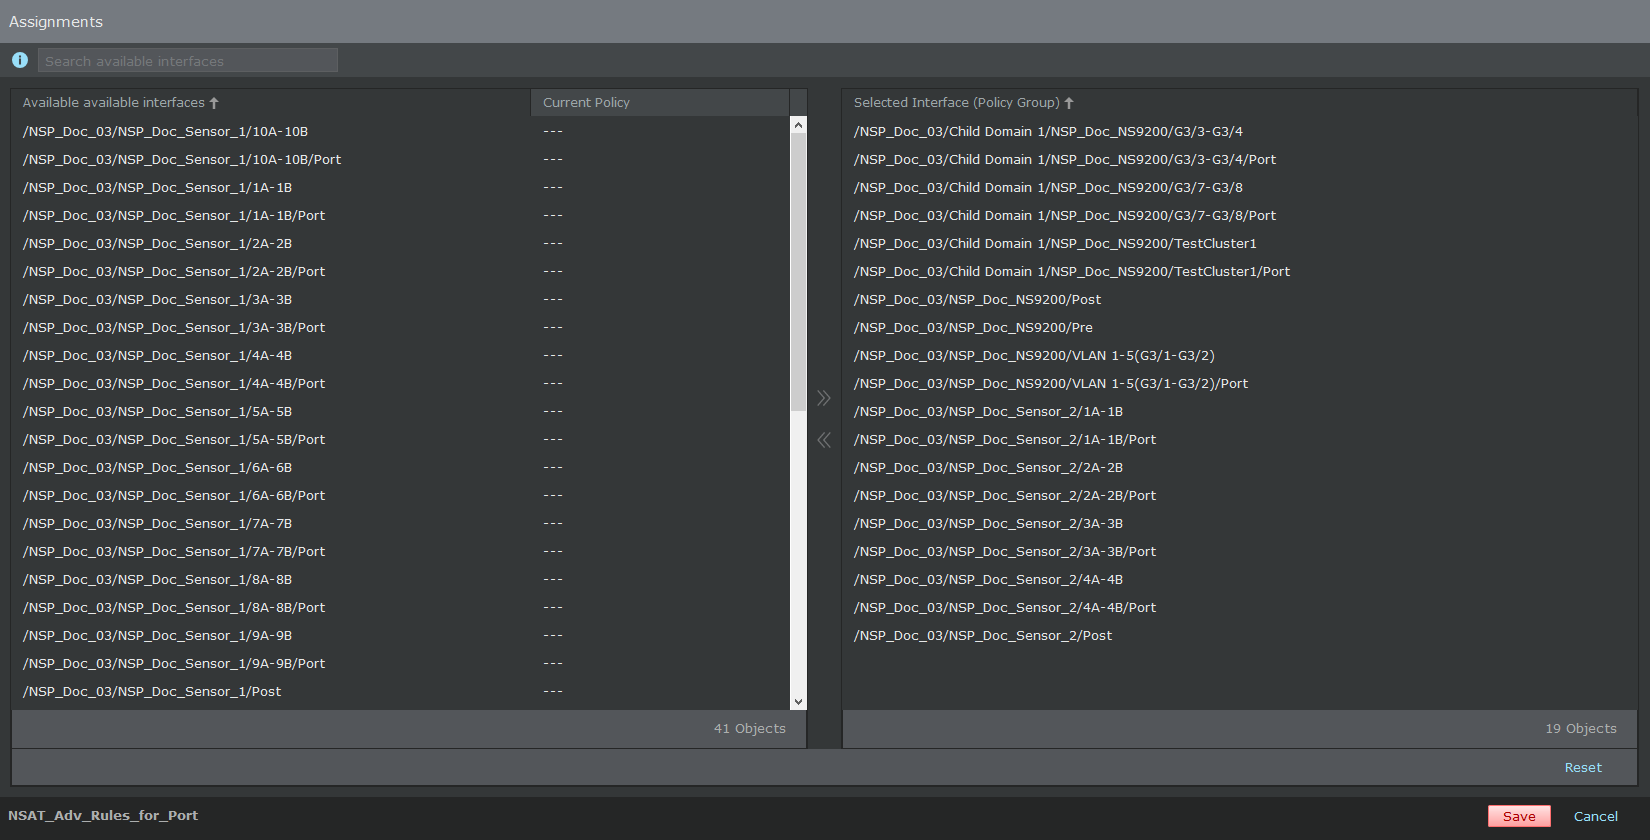Select NSP_Doc_Sensor_2/2A-2B/Port row

click(1239, 495)
